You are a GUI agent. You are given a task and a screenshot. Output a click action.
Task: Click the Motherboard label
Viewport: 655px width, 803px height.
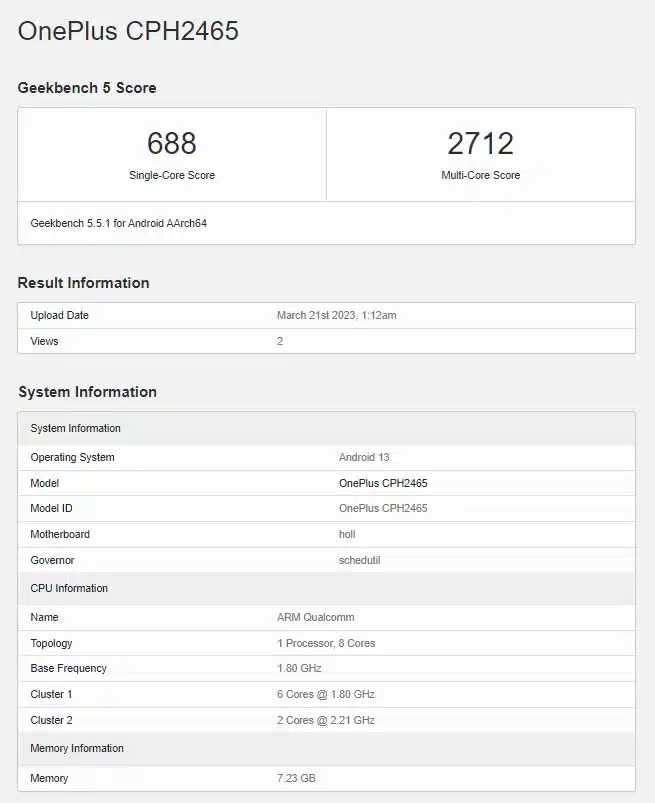click(60, 534)
